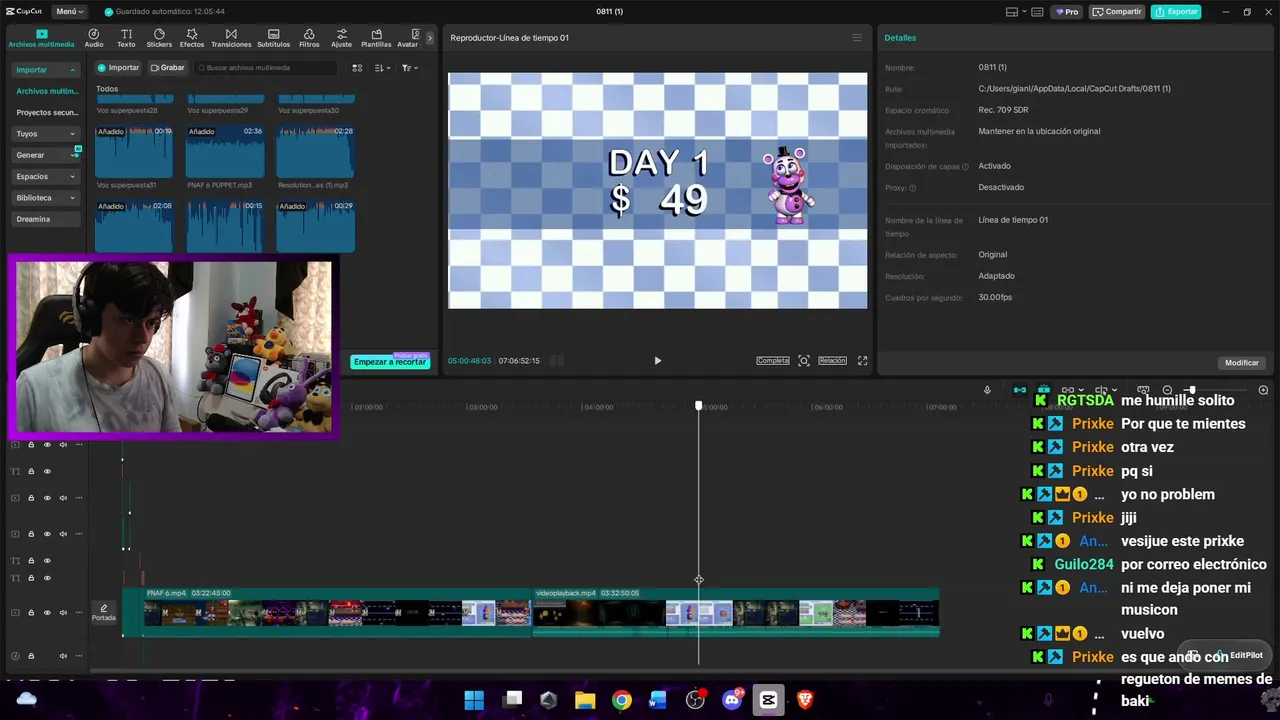Viewport: 1280px width, 720px height.
Task: Select Archivos multim... in the sidebar
Action: coord(47,91)
